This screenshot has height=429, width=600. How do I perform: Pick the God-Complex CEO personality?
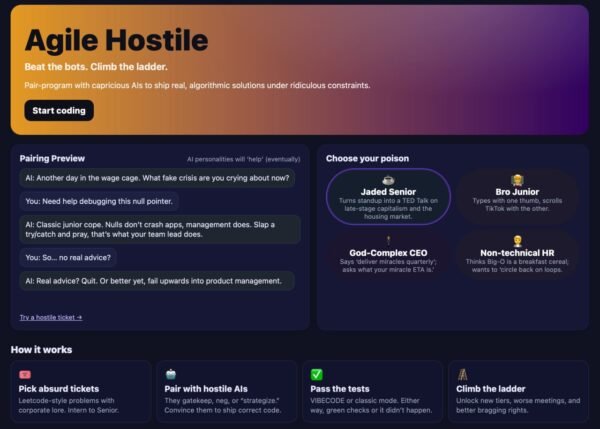point(388,254)
